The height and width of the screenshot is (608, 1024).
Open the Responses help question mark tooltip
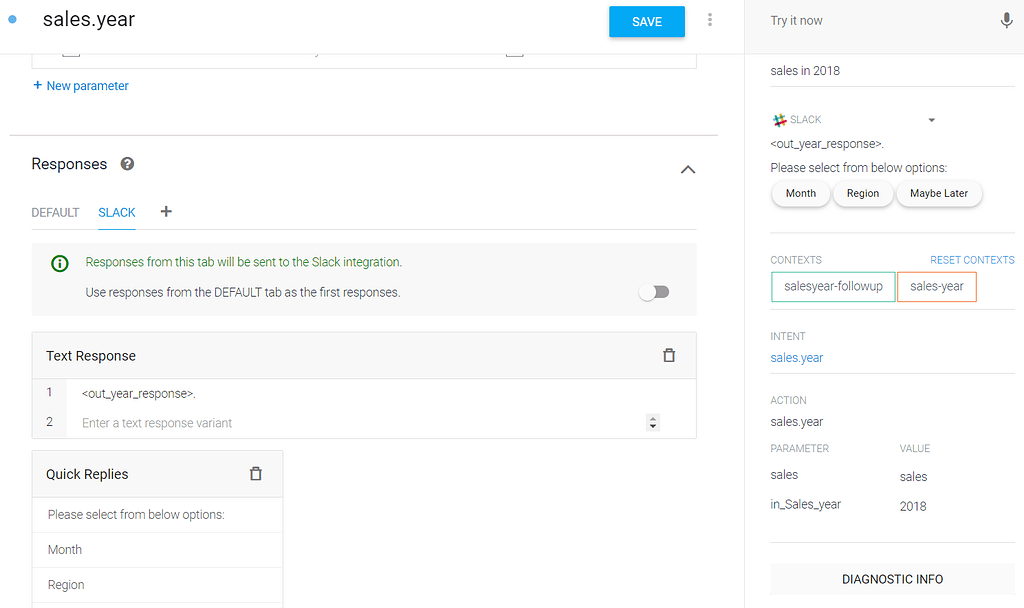pos(126,163)
